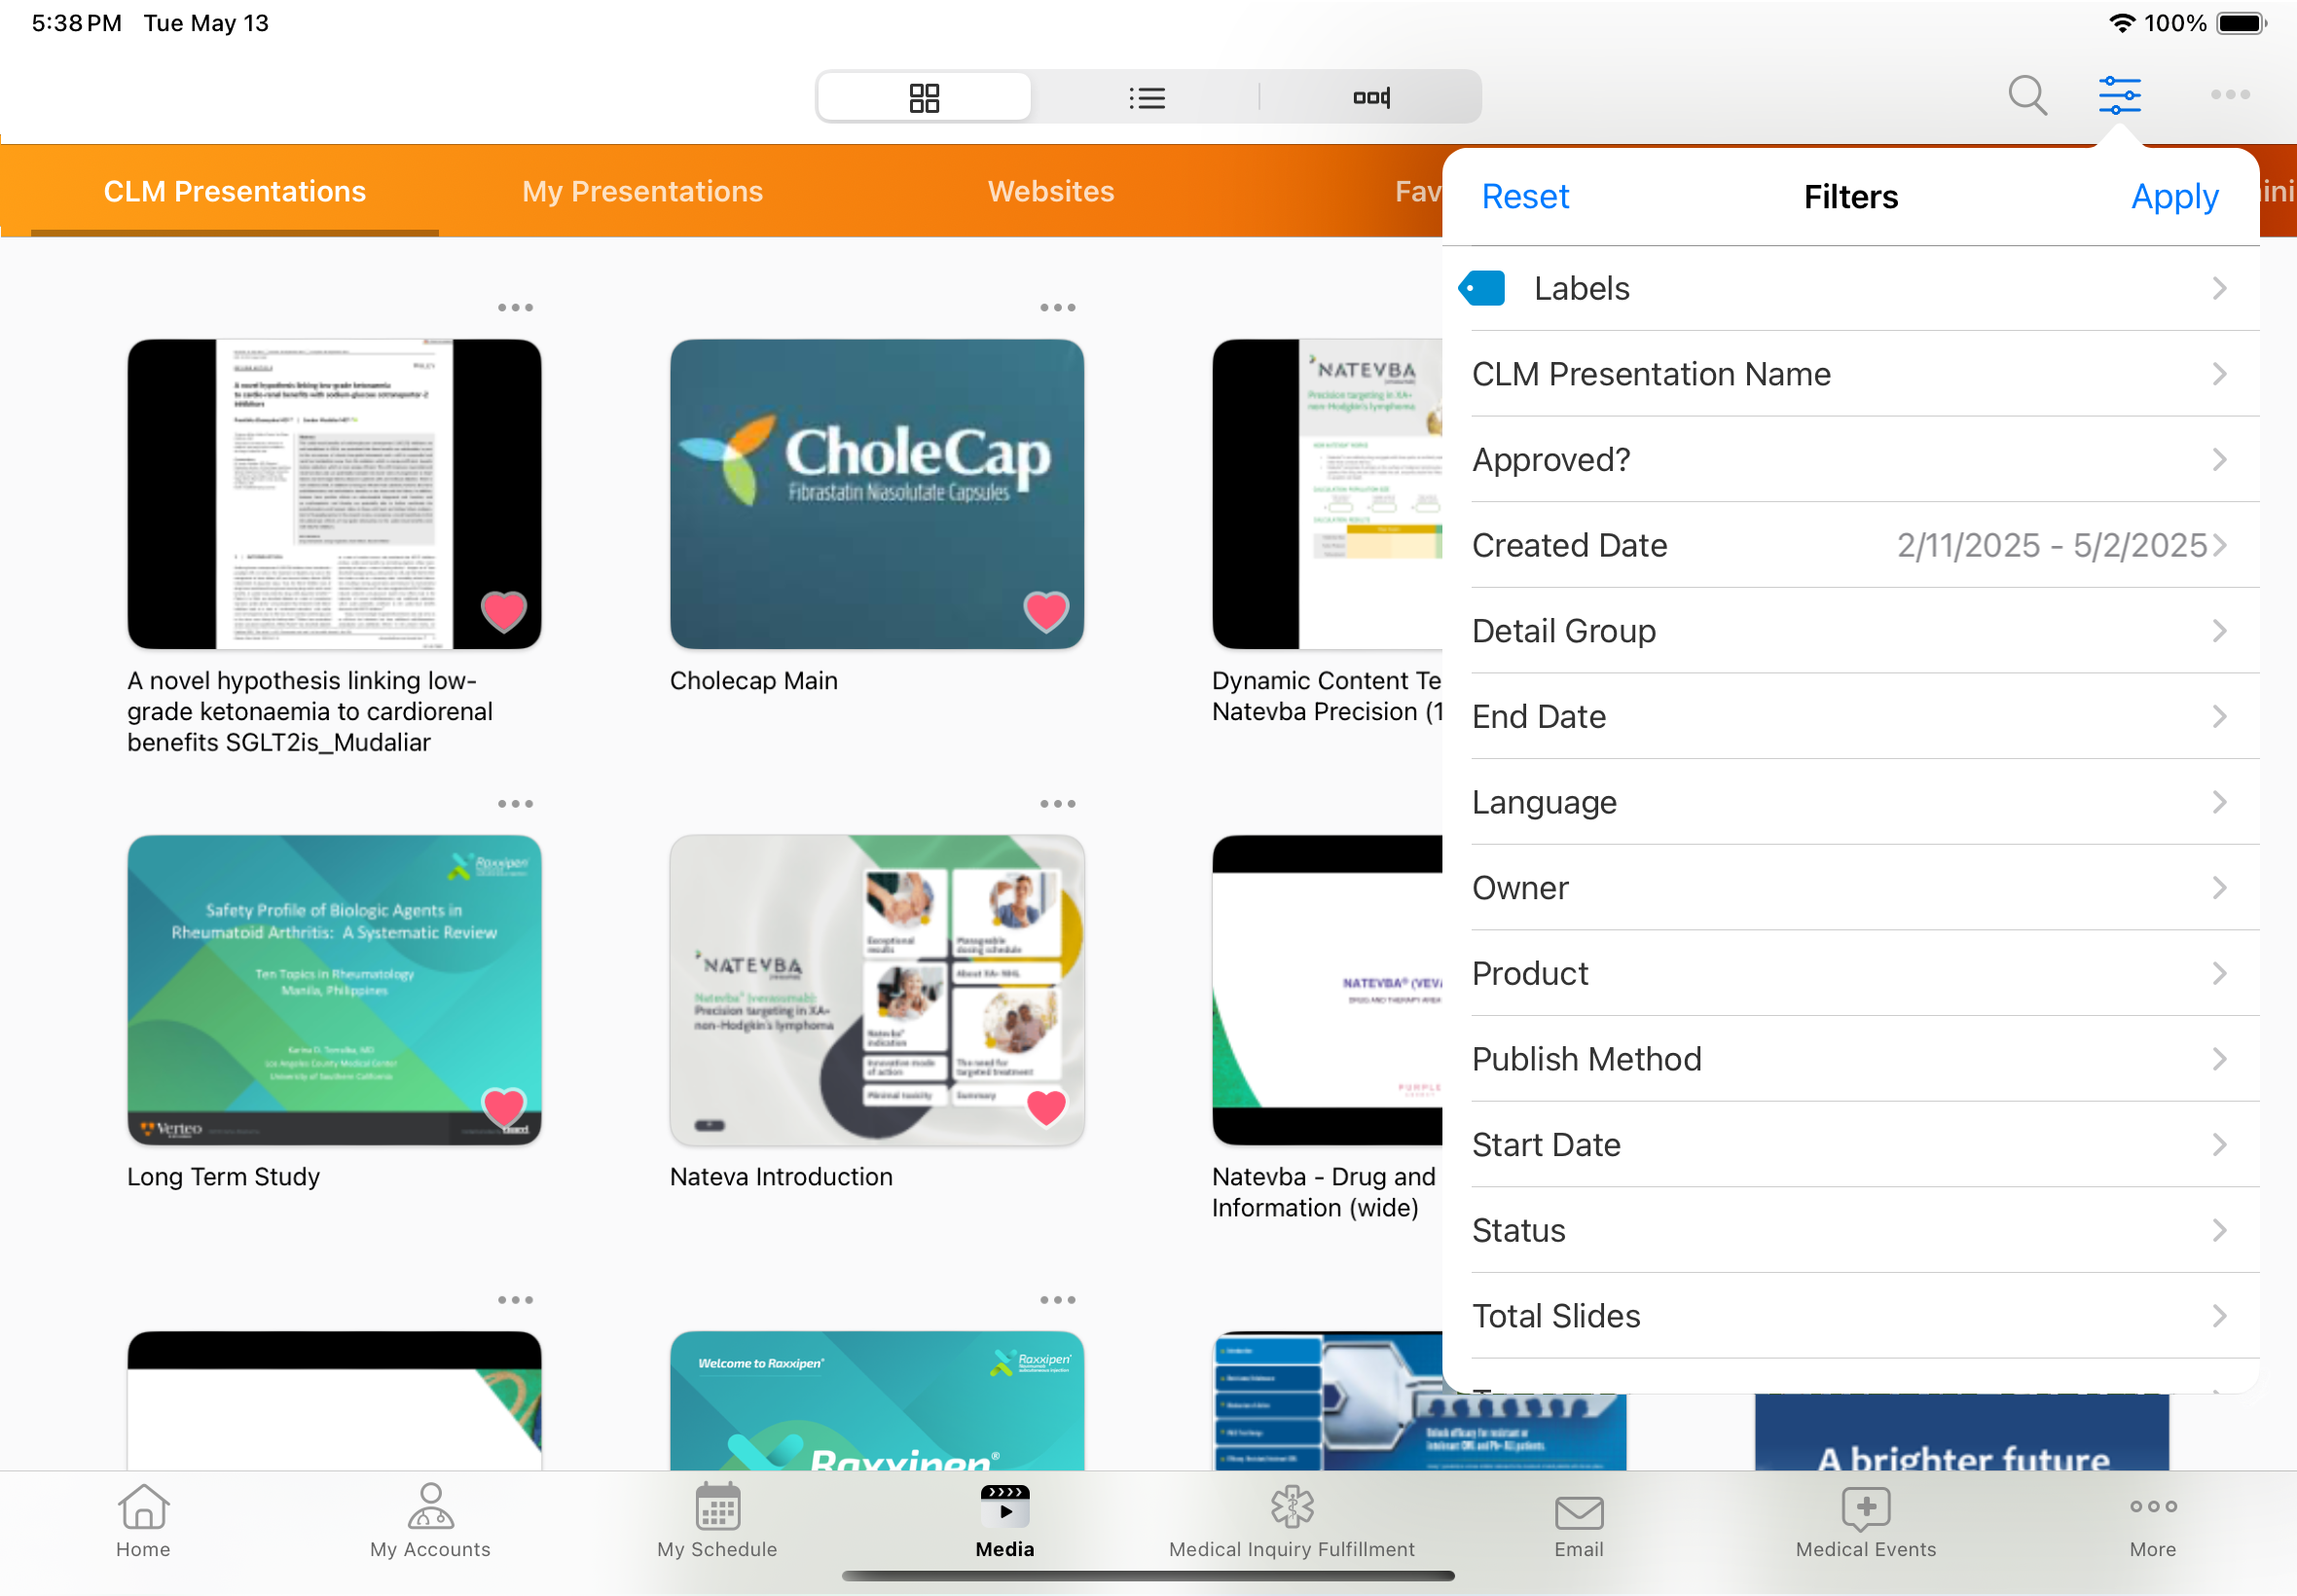Expand the Product filter option
2297x1596 pixels.
pos(1850,974)
